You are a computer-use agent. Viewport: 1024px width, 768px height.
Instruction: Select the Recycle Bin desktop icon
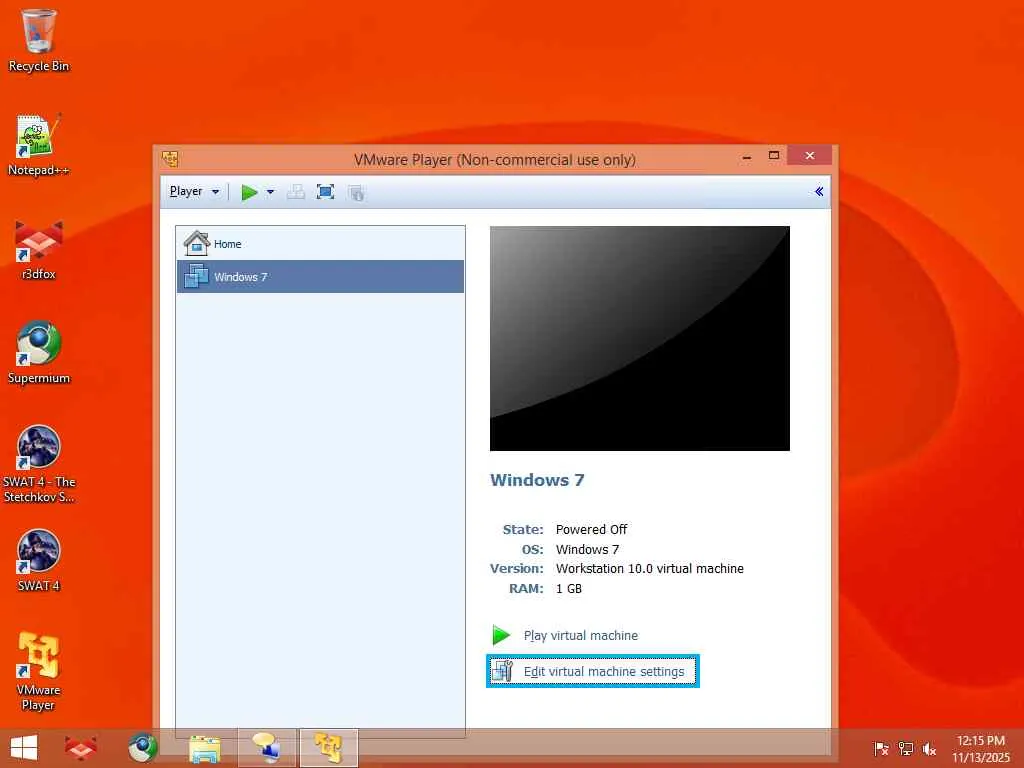[39, 40]
